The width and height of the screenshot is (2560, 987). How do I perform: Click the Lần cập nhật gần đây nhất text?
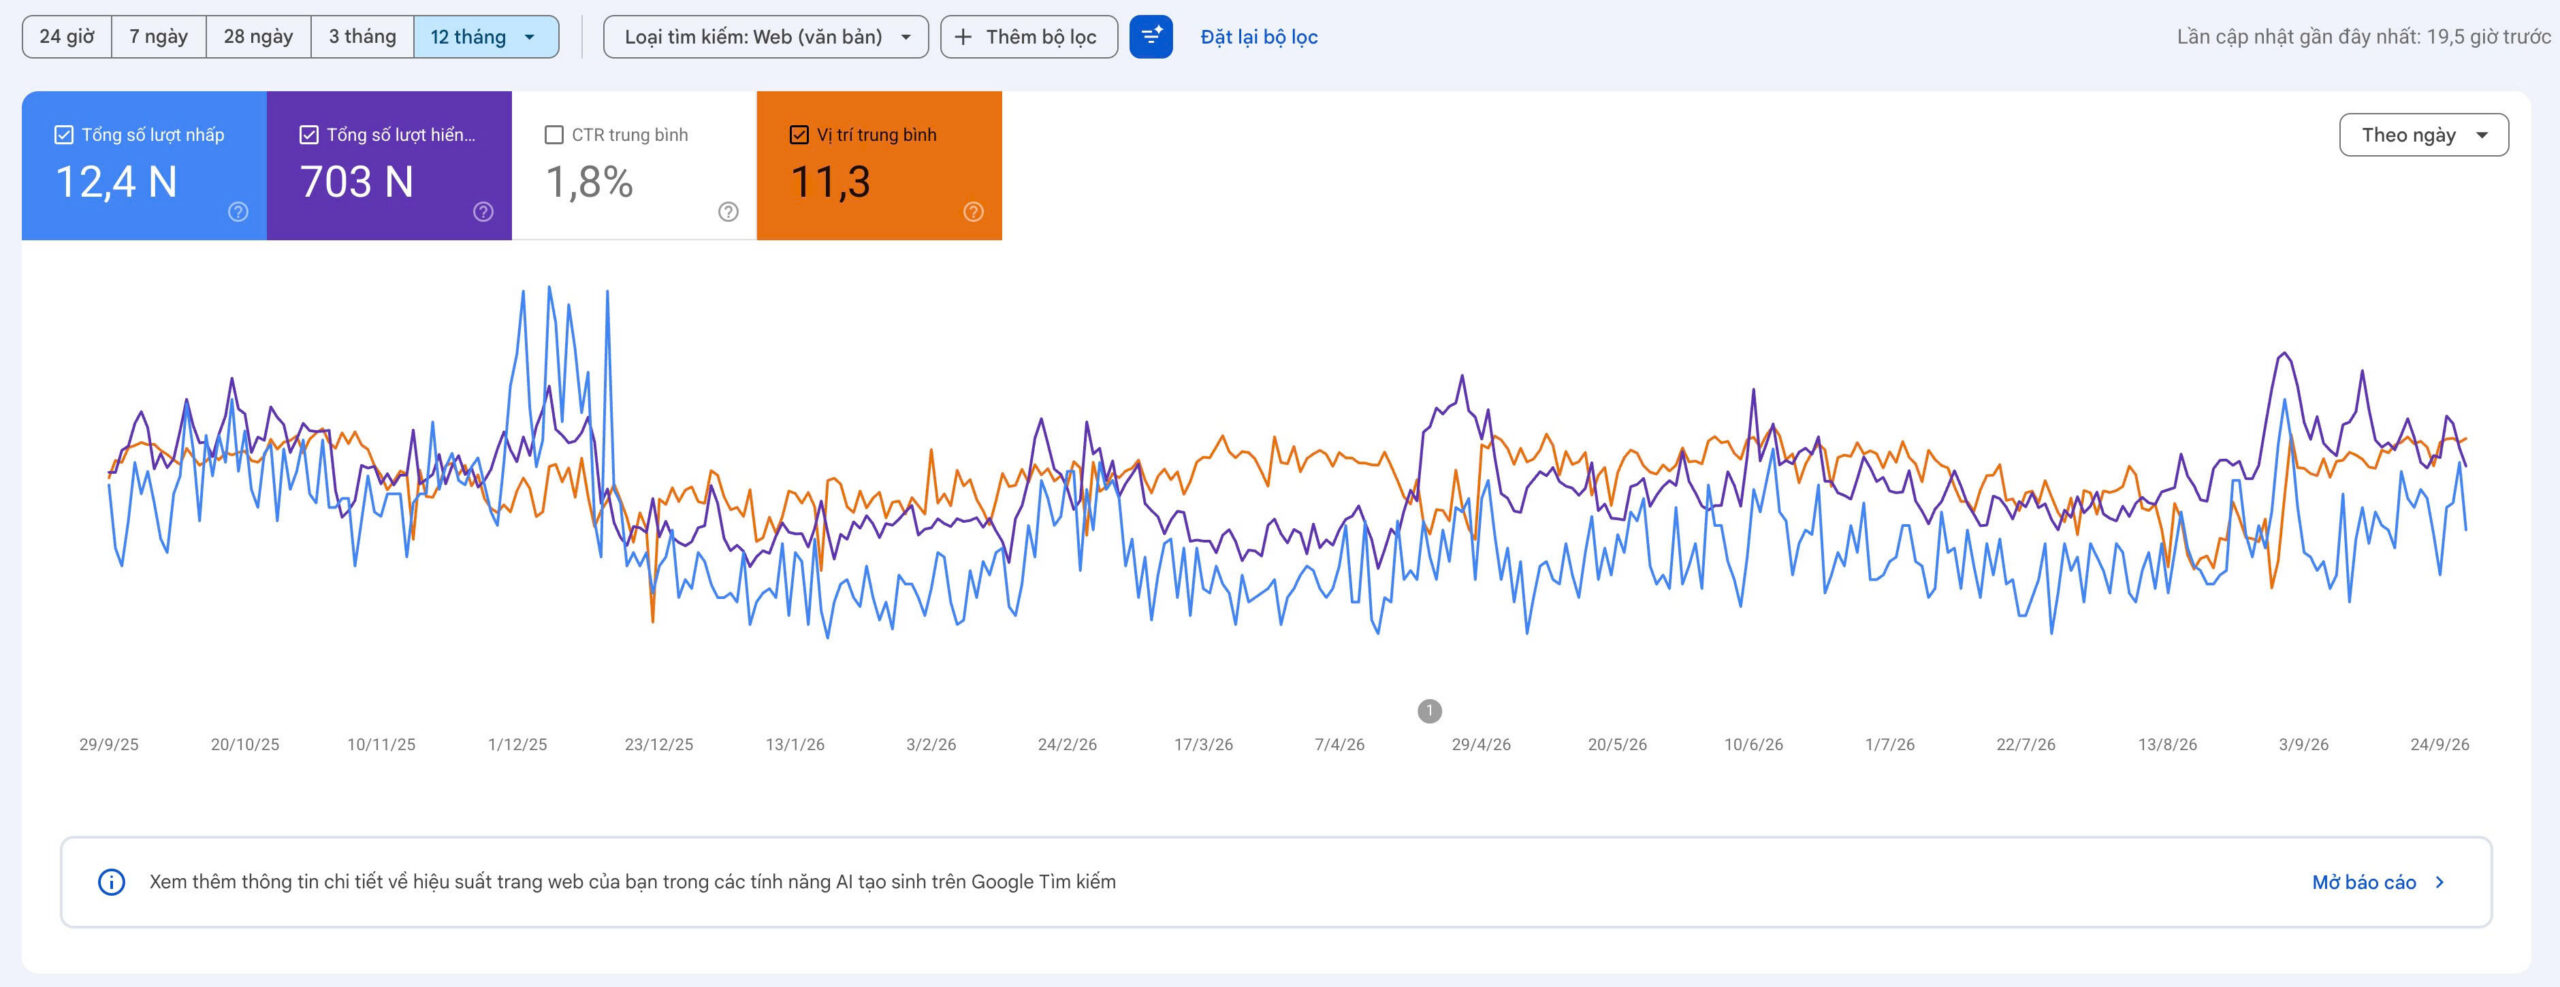pyautogui.click(x=2364, y=37)
